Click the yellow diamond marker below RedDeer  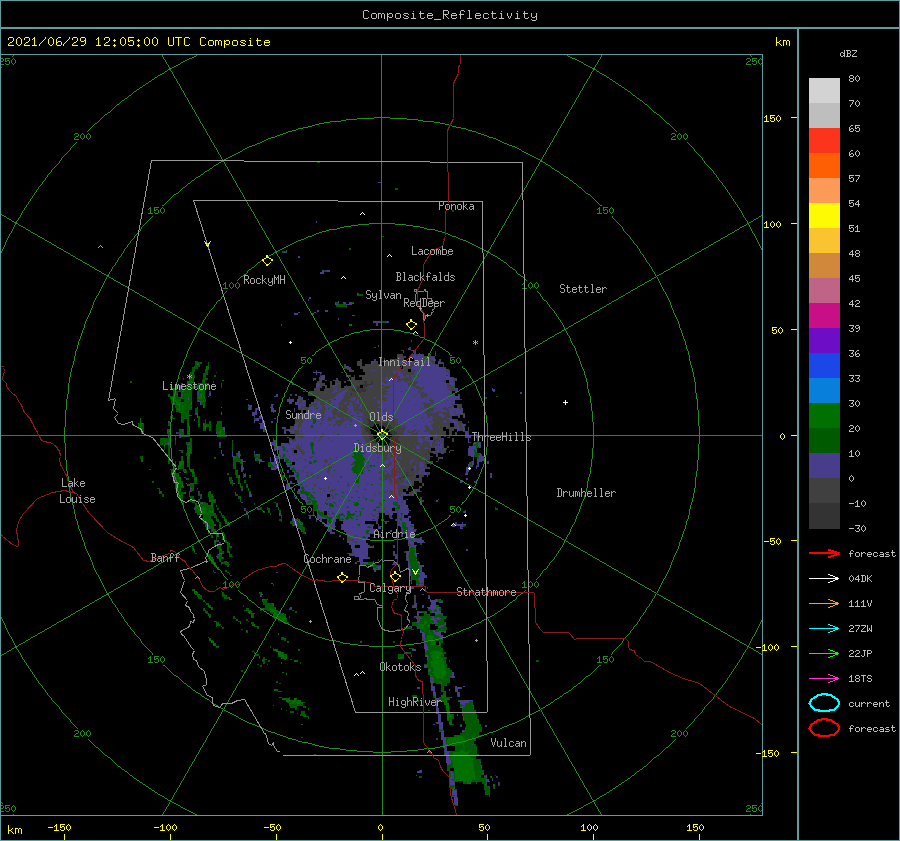click(x=411, y=325)
